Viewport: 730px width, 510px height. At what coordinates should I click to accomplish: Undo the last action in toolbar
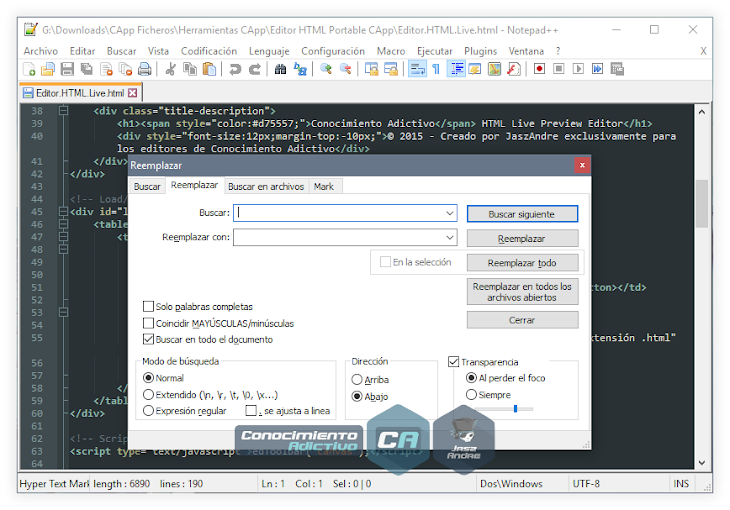coord(235,69)
